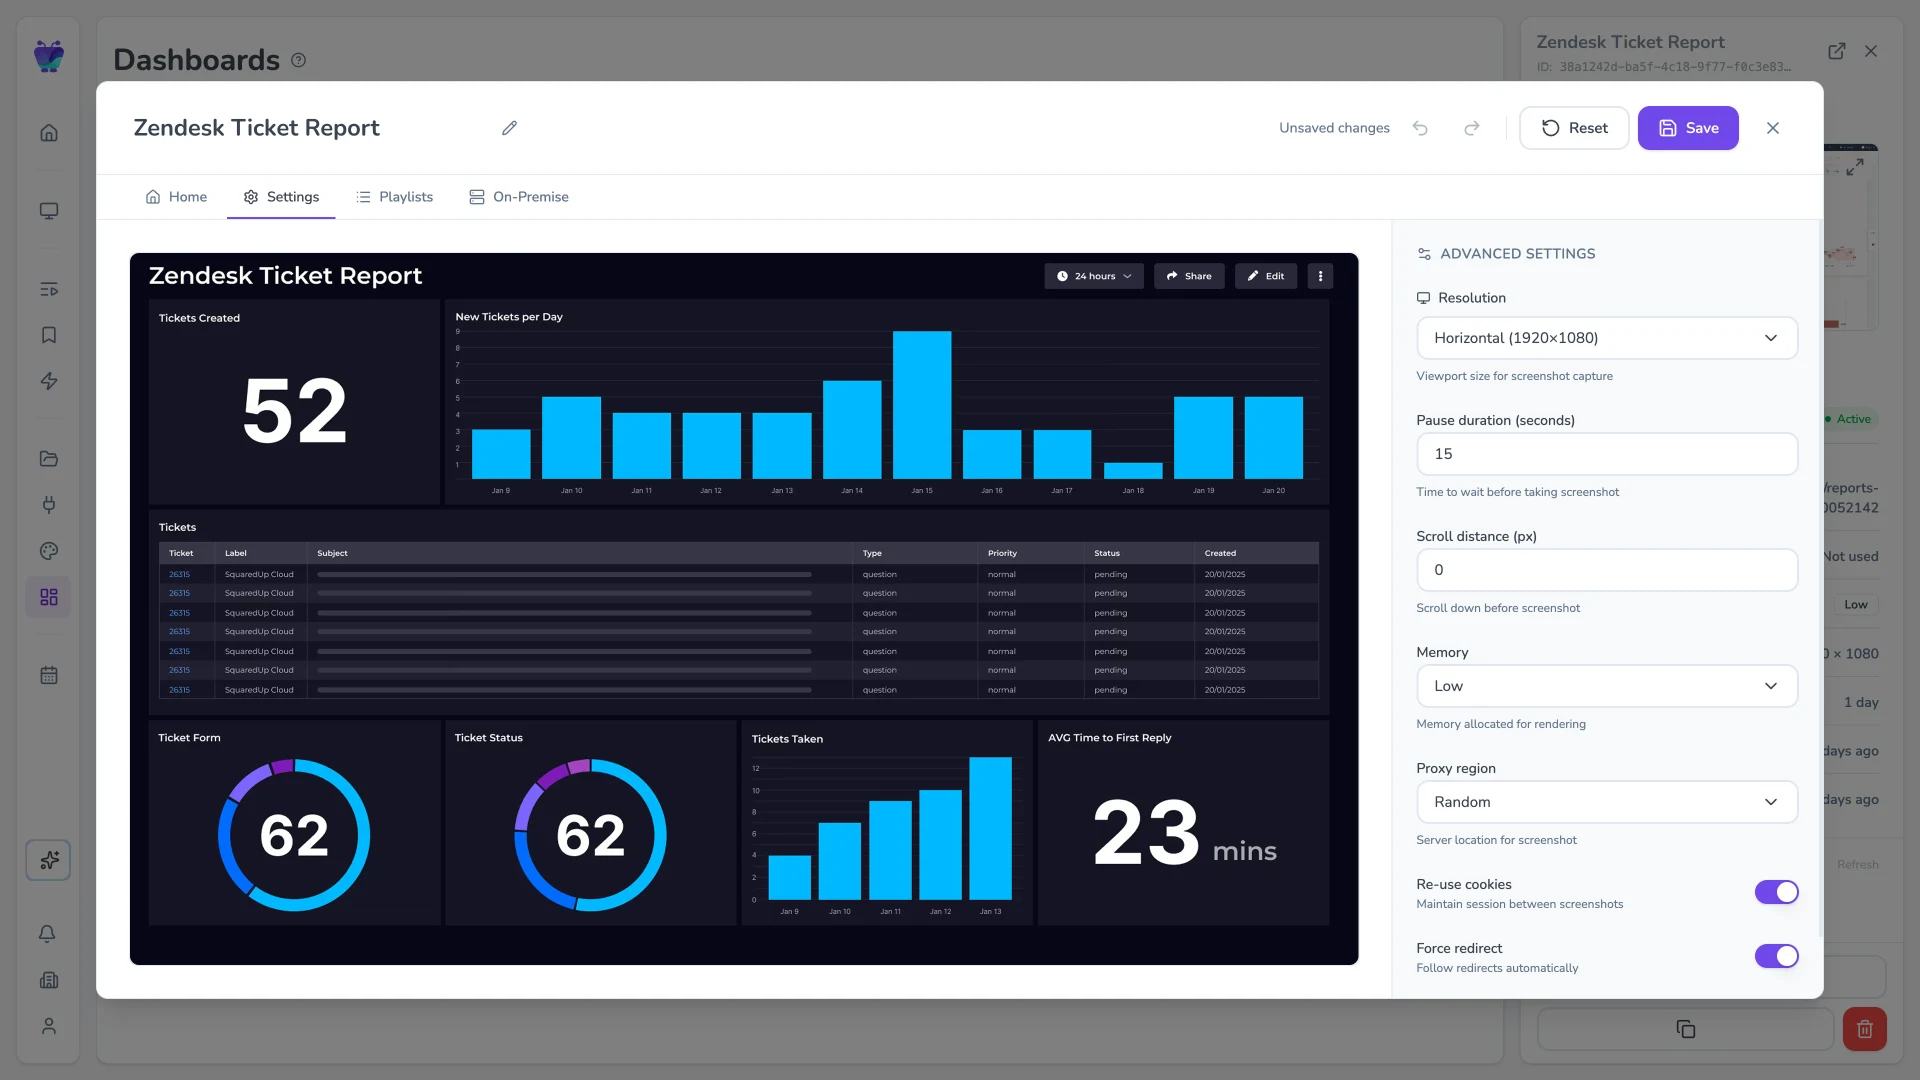Click the Jan 15 bar in New Tickets chart
Image resolution: width=1920 pixels, height=1080 pixels.
[922, 405]
